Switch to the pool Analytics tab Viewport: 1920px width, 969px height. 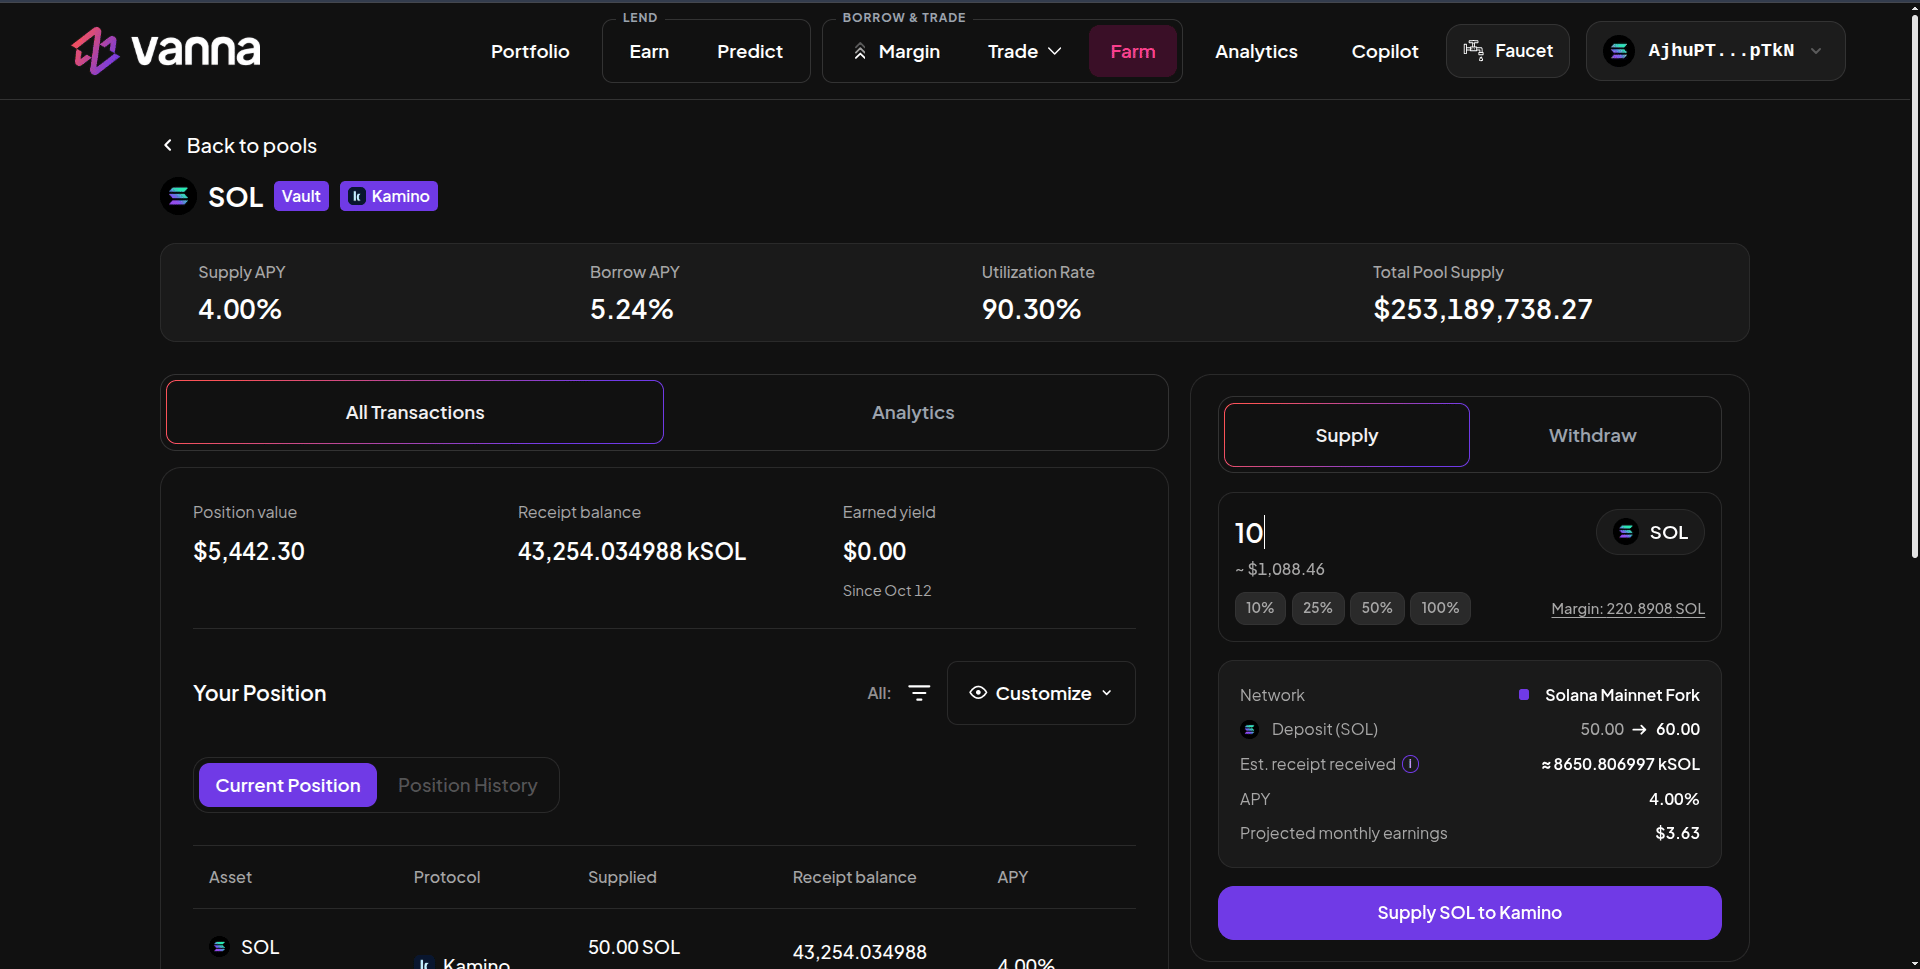tap(913, 412)
